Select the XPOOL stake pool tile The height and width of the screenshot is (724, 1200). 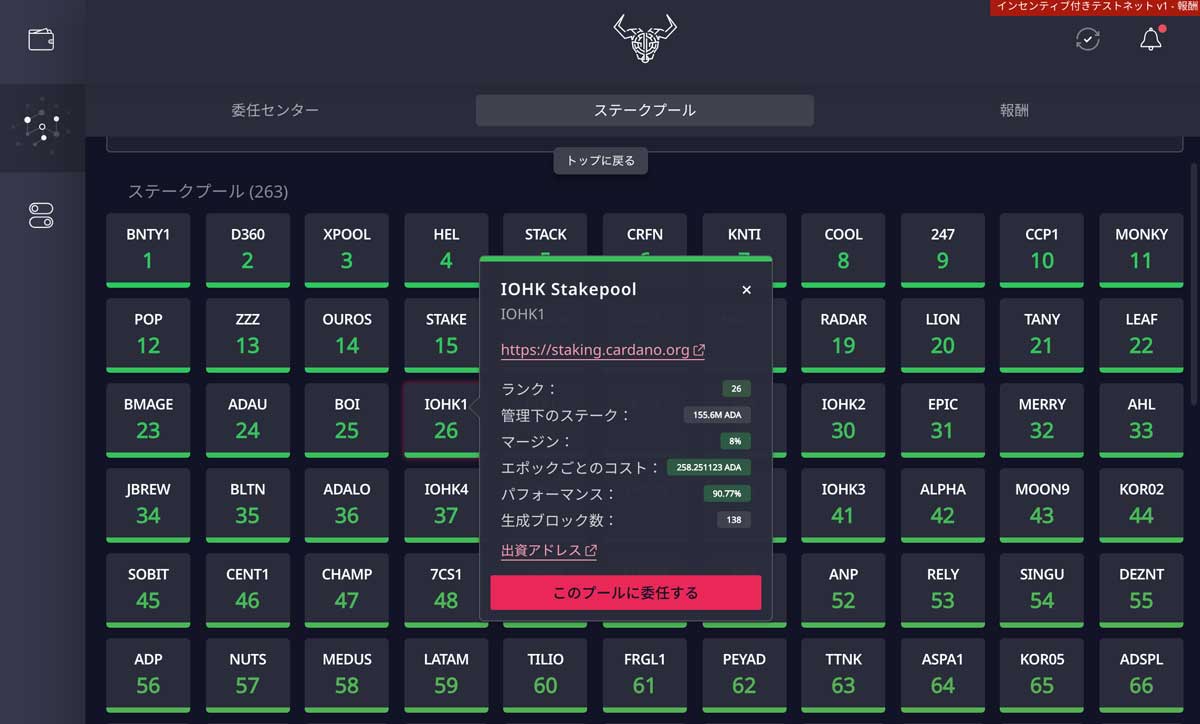(347, 250)
